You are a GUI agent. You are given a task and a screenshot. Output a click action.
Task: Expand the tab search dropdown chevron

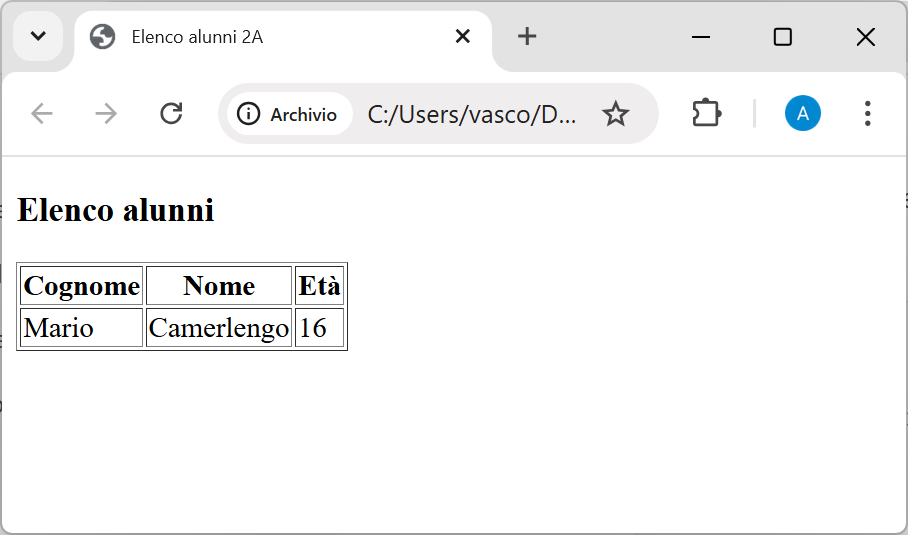pos(38,36)
